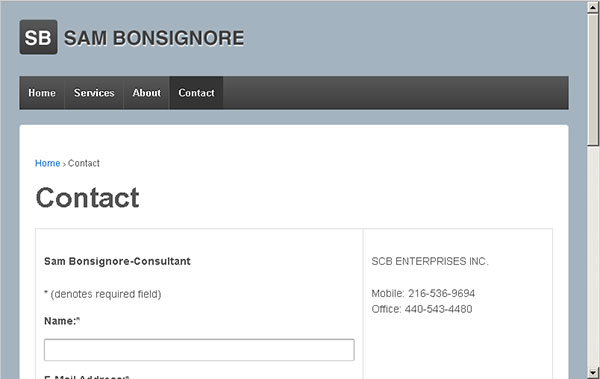600x379 pixels.
Task: Click the scrollbar down arrow
Action: click(593, 372)
